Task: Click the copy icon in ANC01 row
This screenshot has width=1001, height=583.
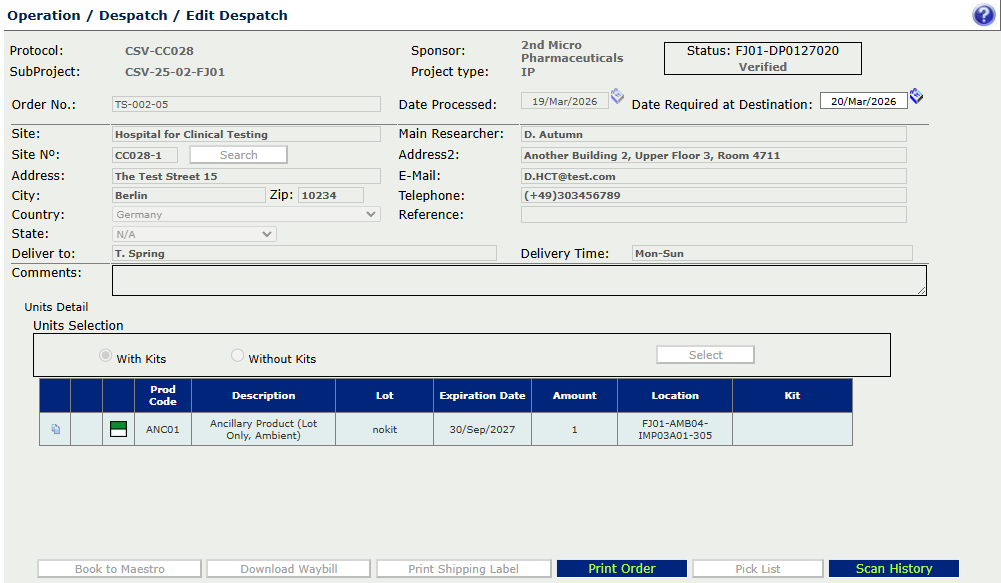Action: pyautogui.click(x=55, y=429)
